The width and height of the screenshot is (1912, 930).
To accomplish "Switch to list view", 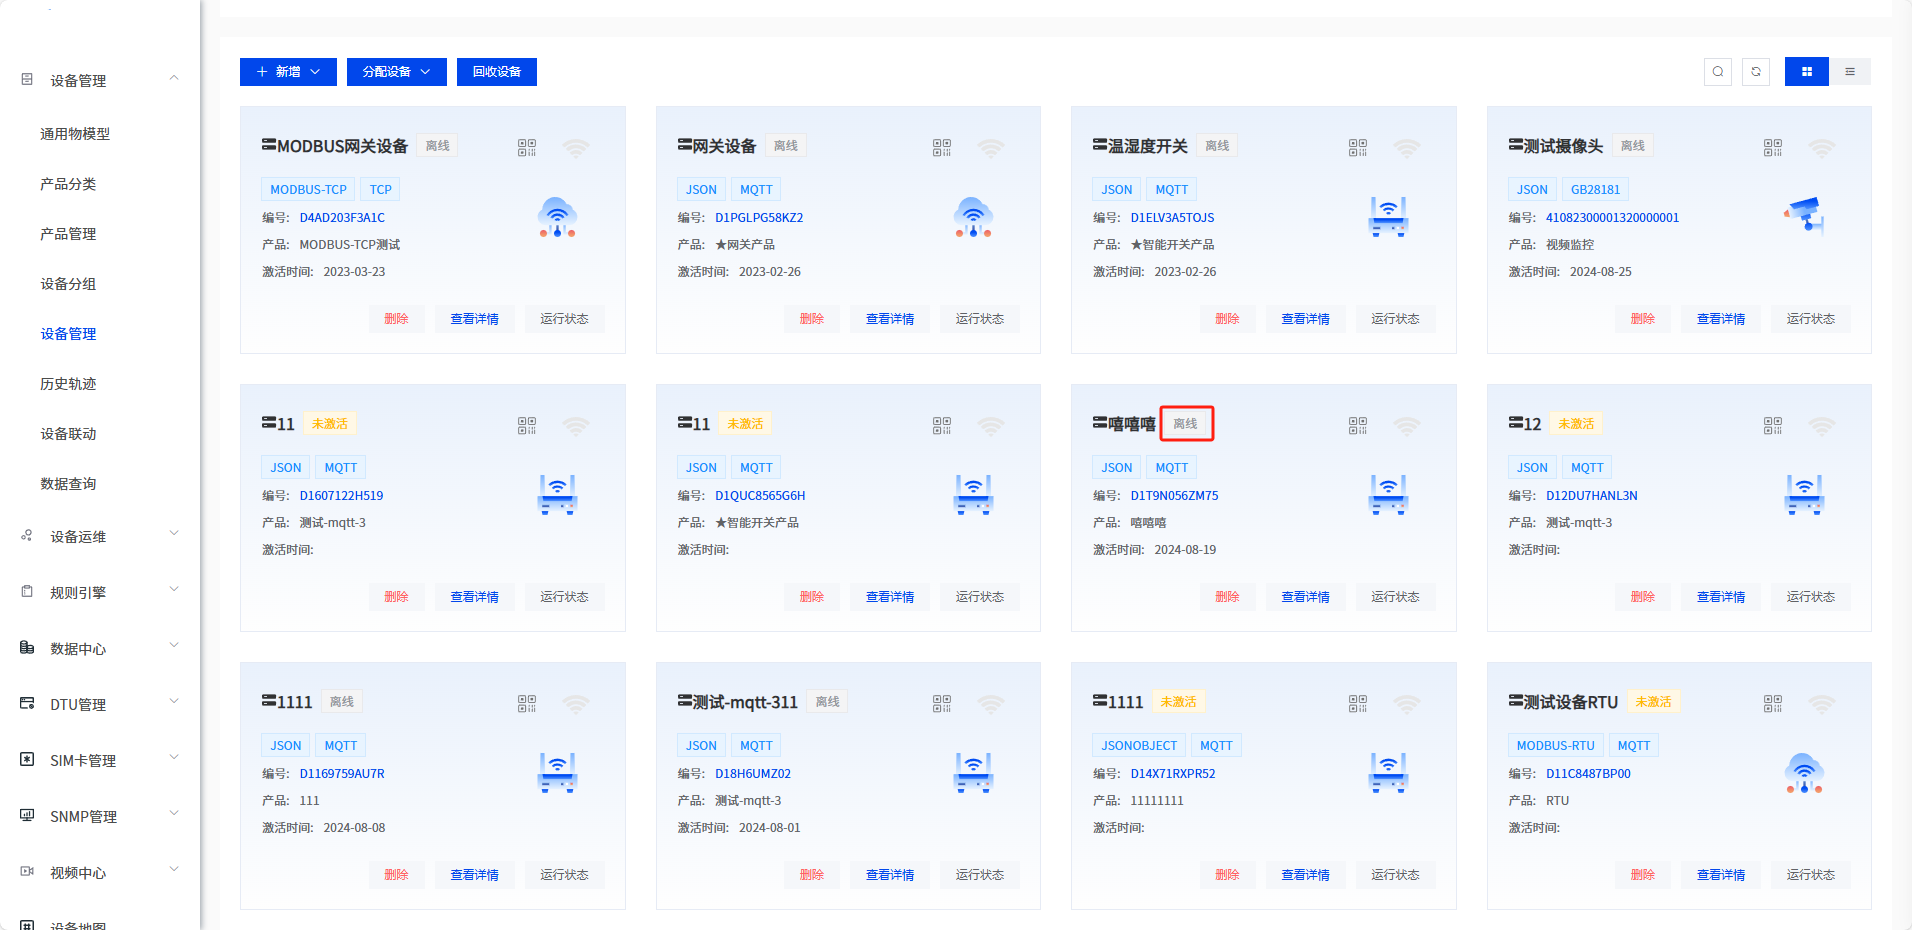I will pos(1850,72).
